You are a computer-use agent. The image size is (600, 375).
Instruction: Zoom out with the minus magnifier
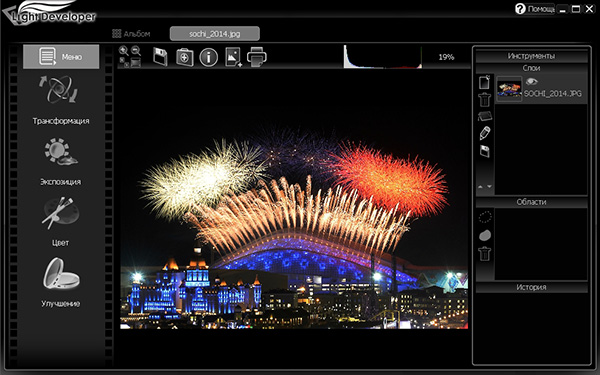point(136,51)
